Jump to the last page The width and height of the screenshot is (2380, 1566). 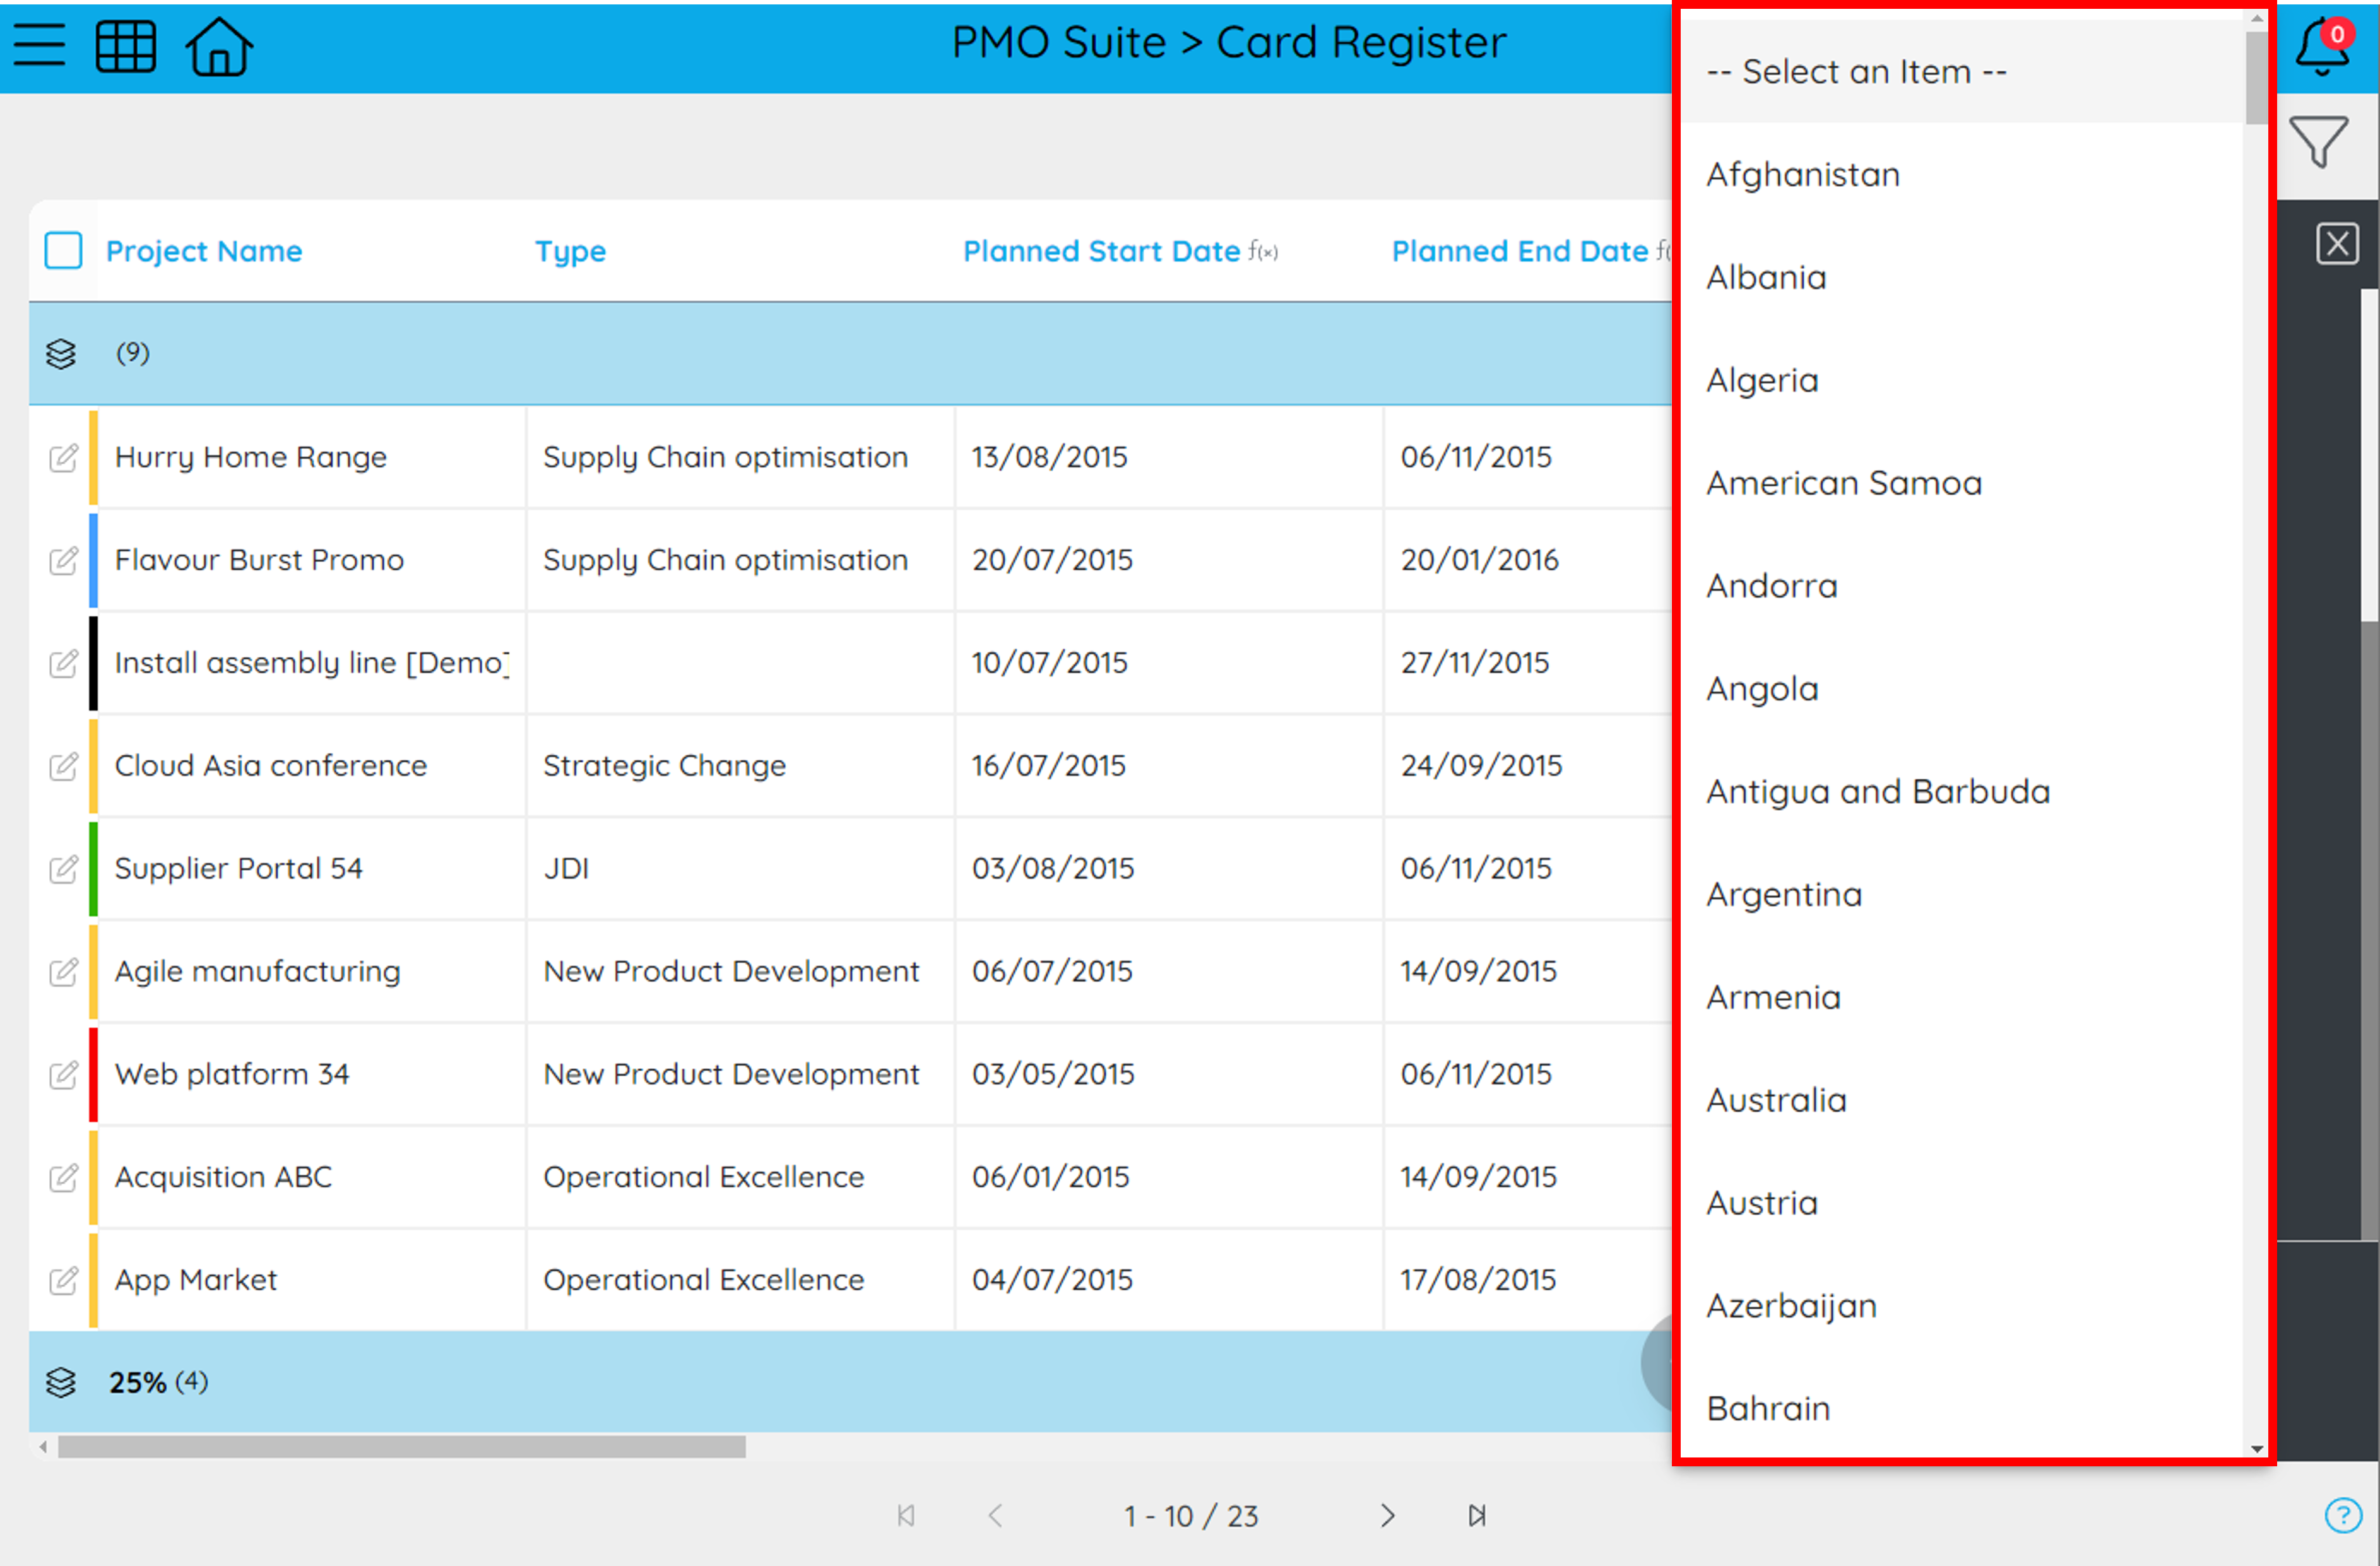point(1477,1515)
